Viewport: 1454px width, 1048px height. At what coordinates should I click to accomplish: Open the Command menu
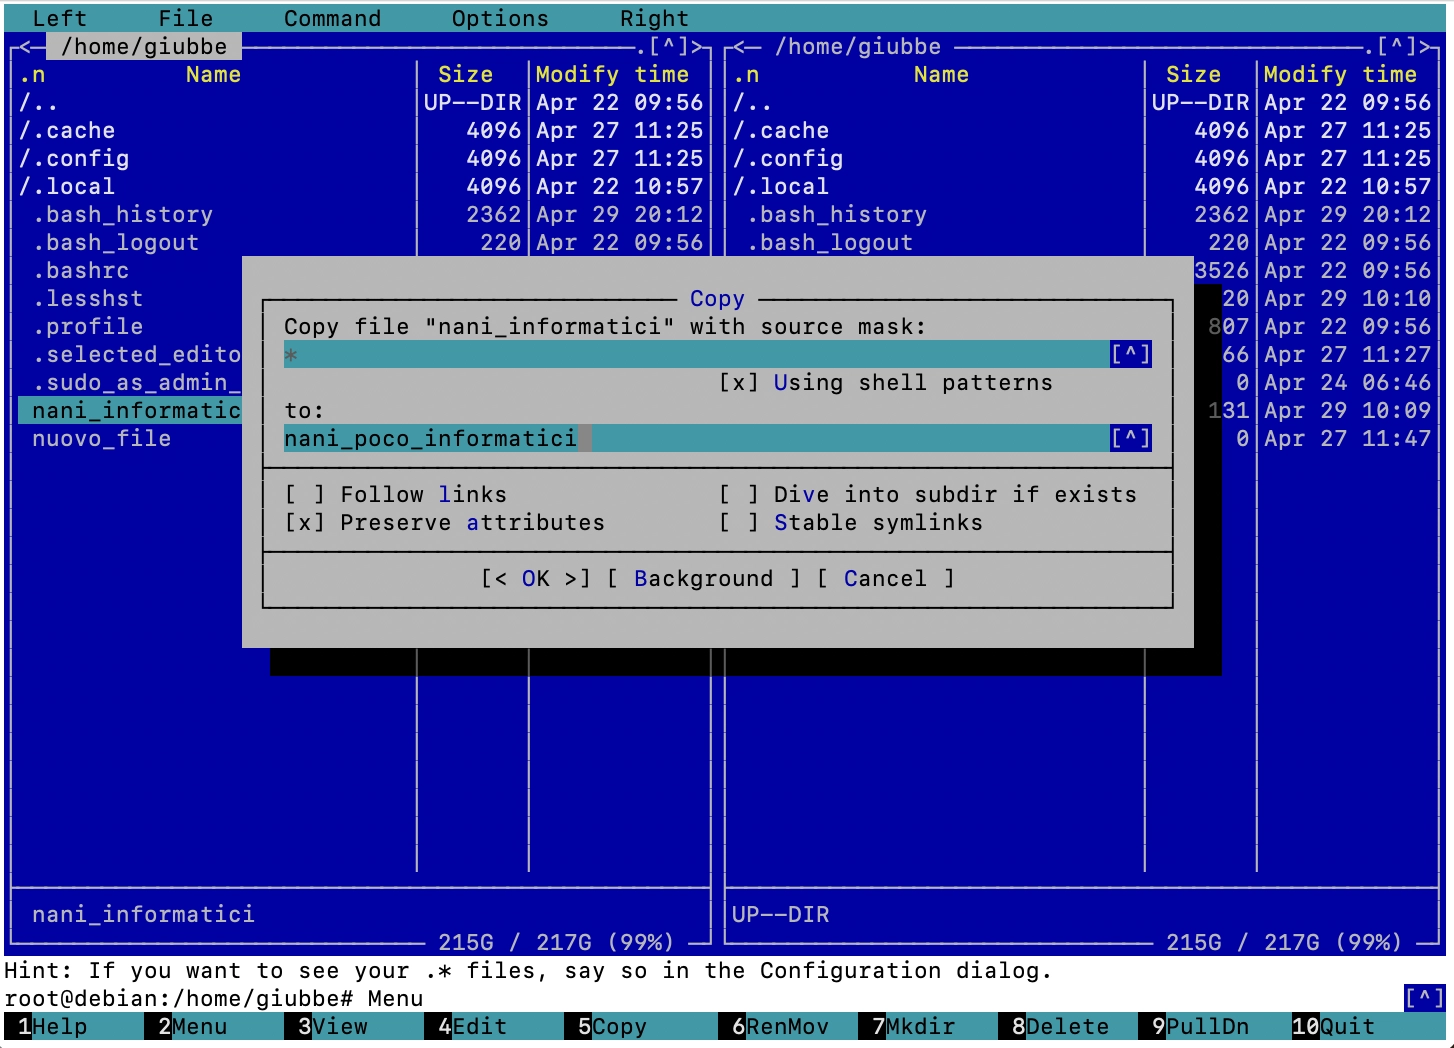tap(332, 18)
